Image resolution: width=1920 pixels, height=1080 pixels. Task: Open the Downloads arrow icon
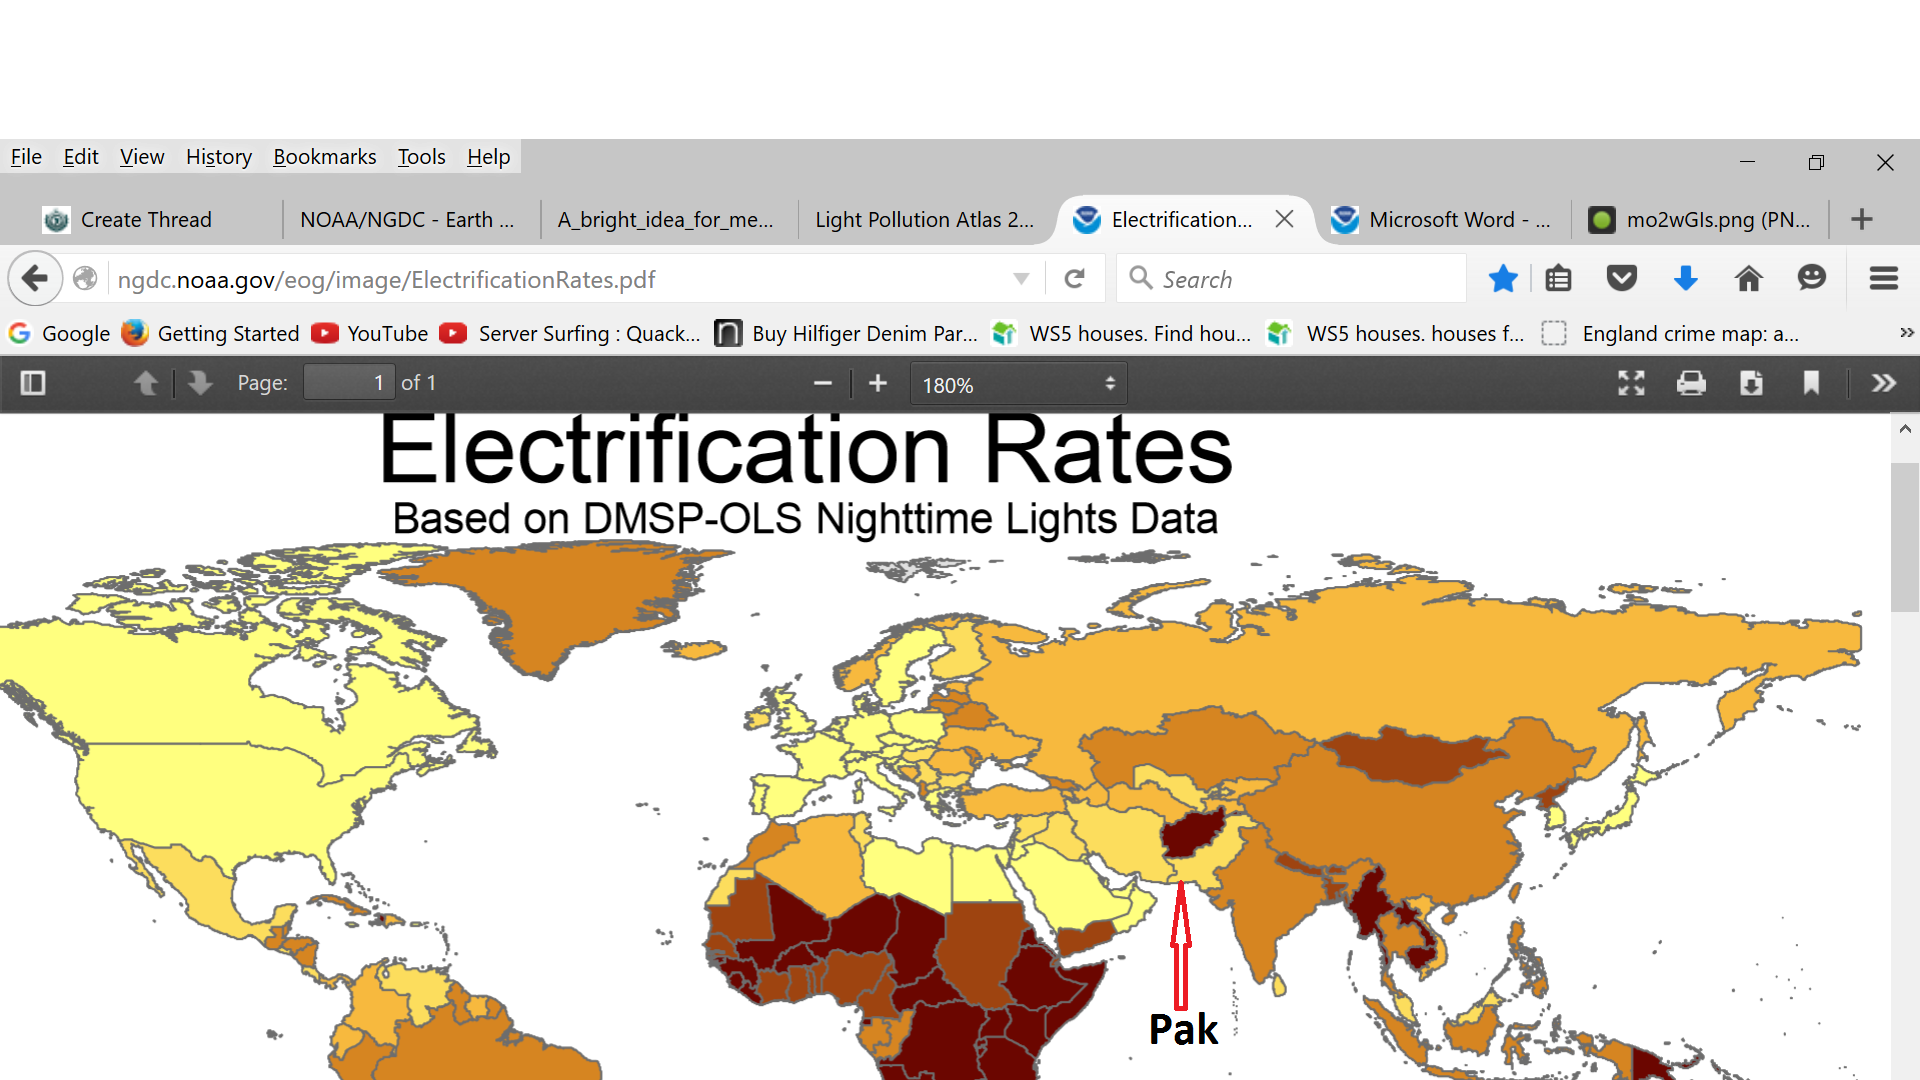(1686, 279)
